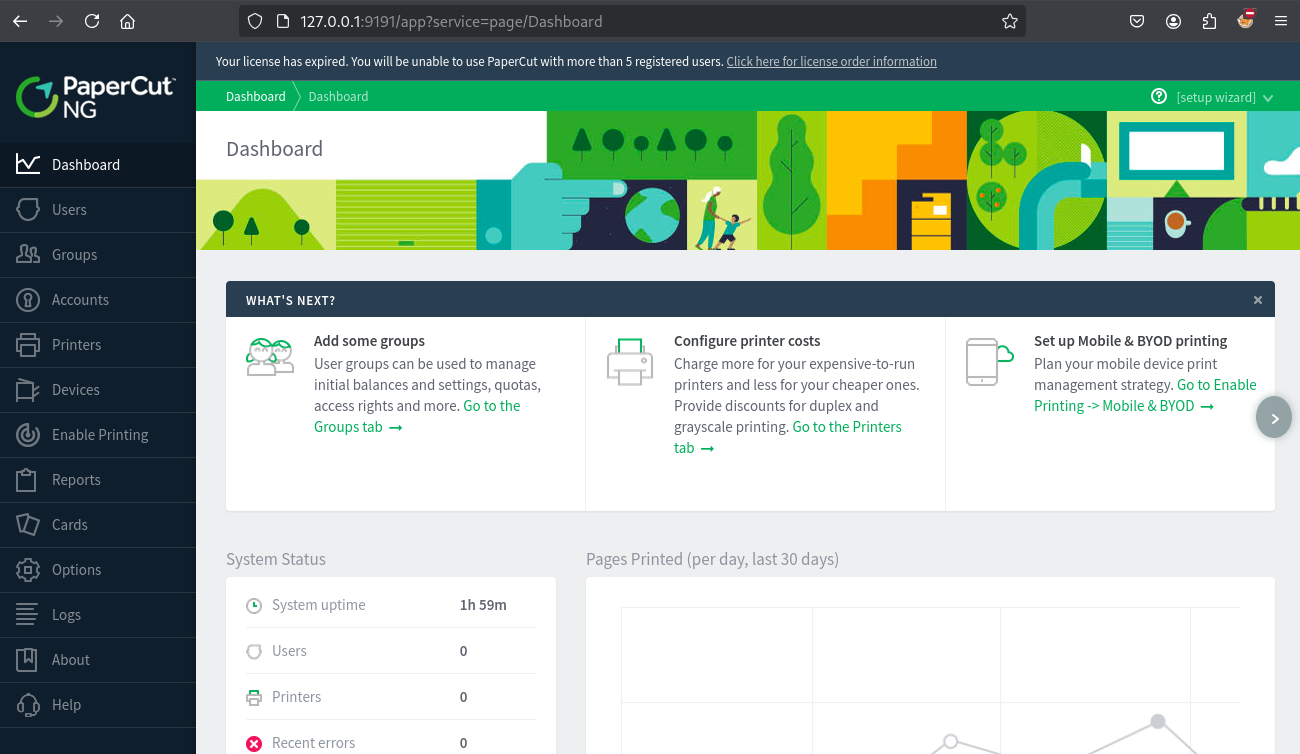Open the browser extensions puzzle icon
This screenshot has height=754, width=1300.
tap(1209, 21)
